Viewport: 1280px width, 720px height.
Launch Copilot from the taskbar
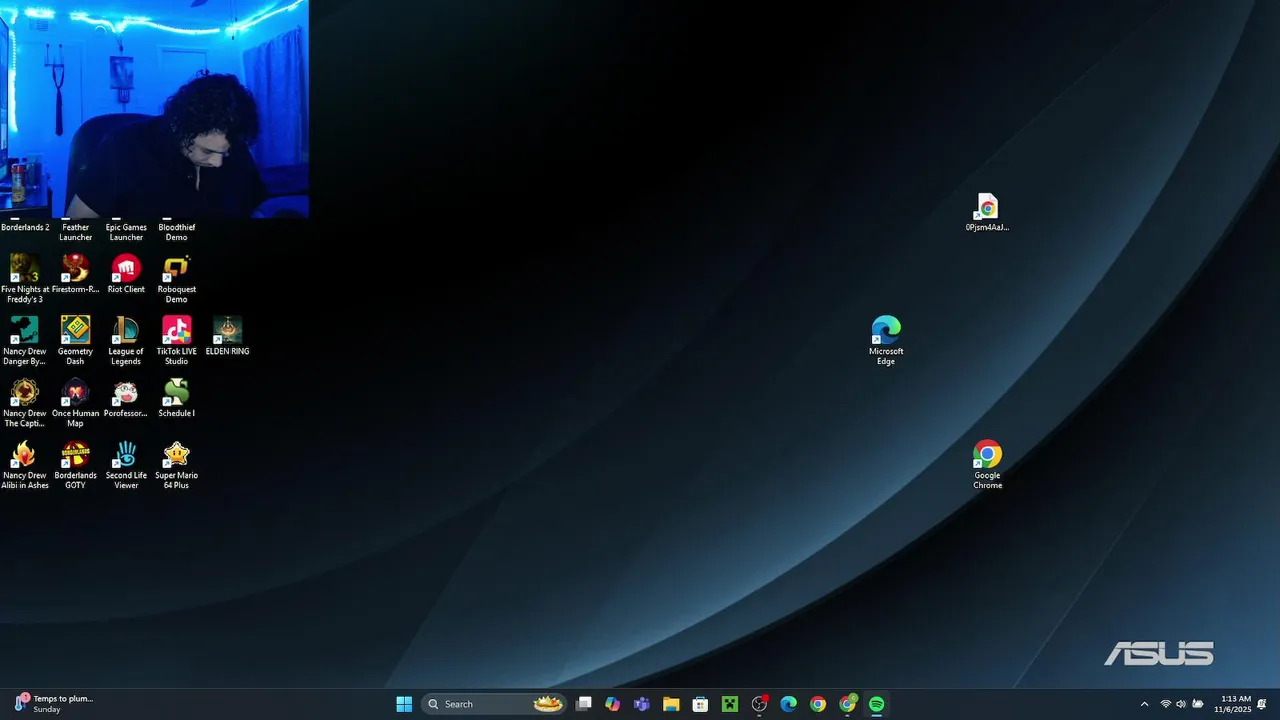point(613,704)
